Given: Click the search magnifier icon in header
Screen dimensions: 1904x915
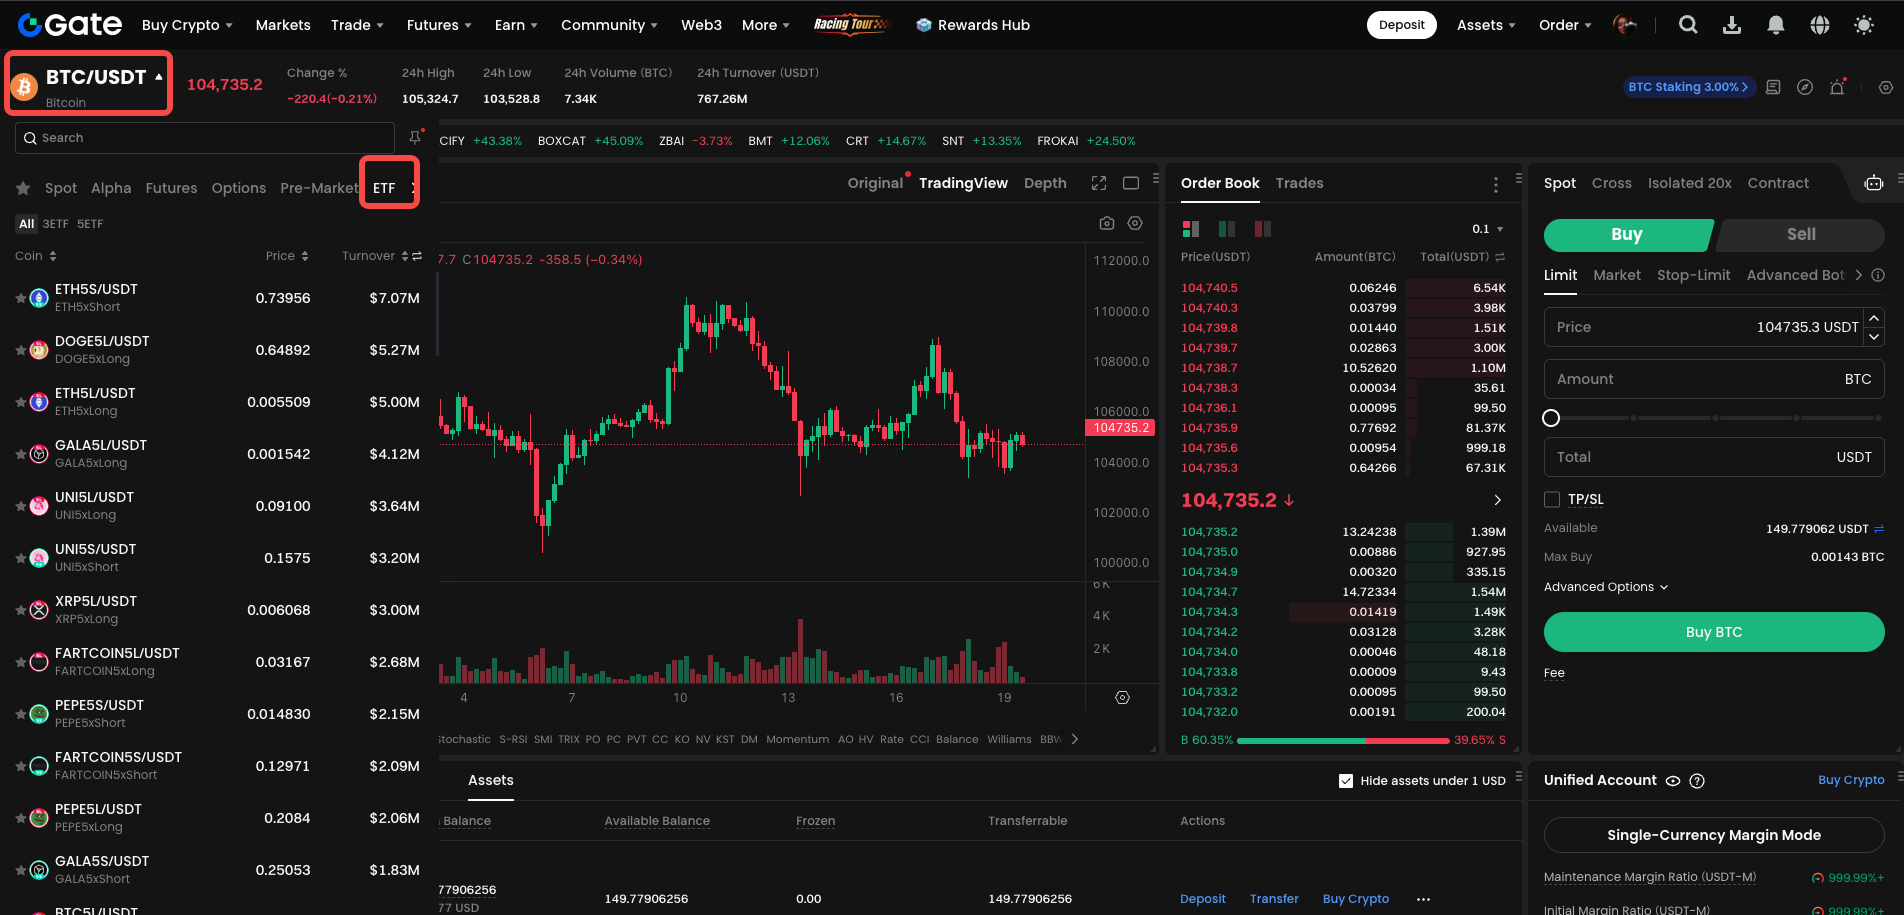Looking at the screenshot, I should point(1688,25).
